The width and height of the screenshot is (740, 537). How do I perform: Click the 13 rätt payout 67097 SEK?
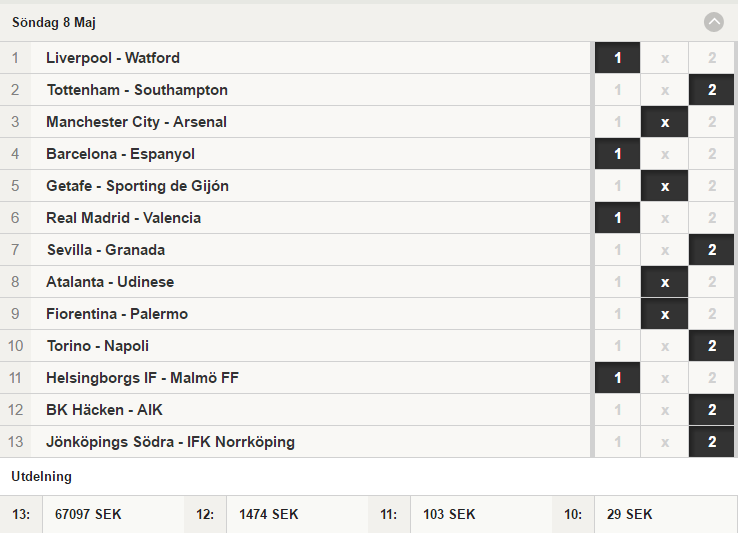88,514
